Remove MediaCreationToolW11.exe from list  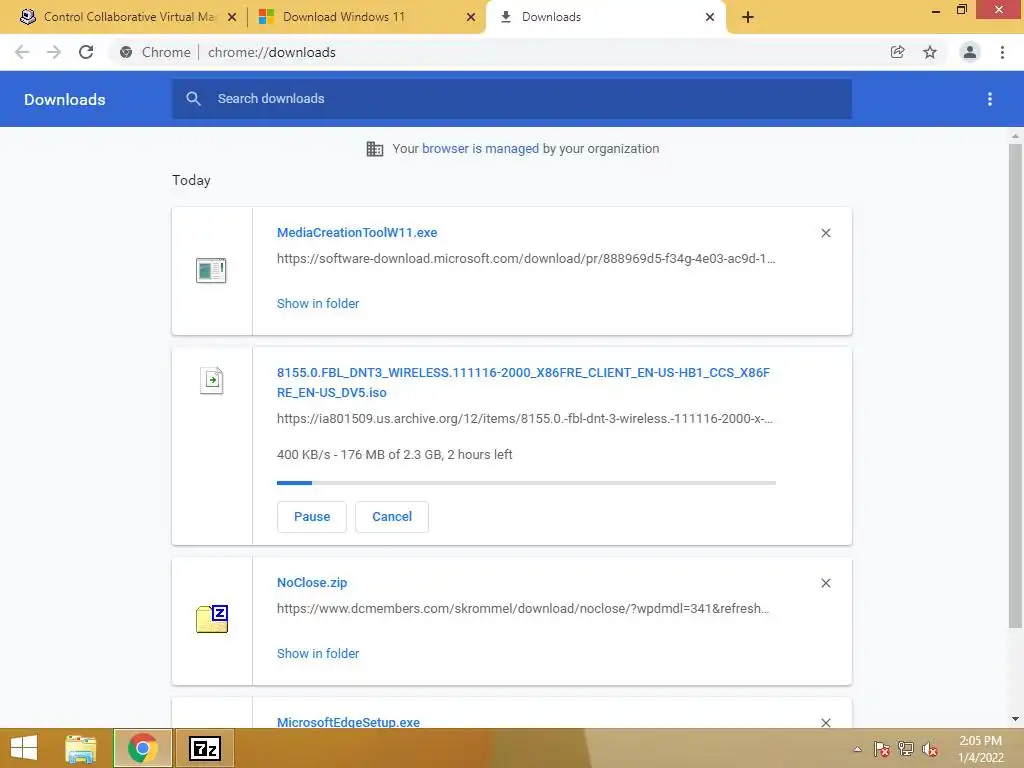826,233
